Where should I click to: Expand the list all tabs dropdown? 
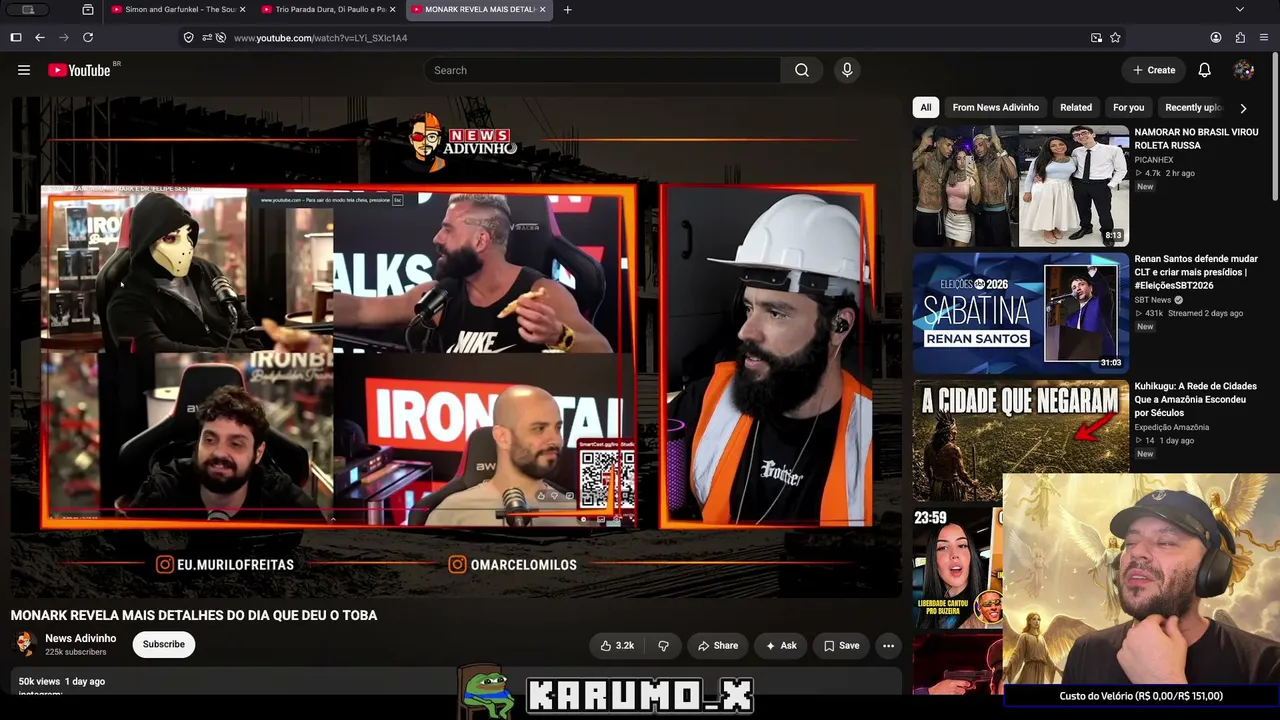[1240, 10]
